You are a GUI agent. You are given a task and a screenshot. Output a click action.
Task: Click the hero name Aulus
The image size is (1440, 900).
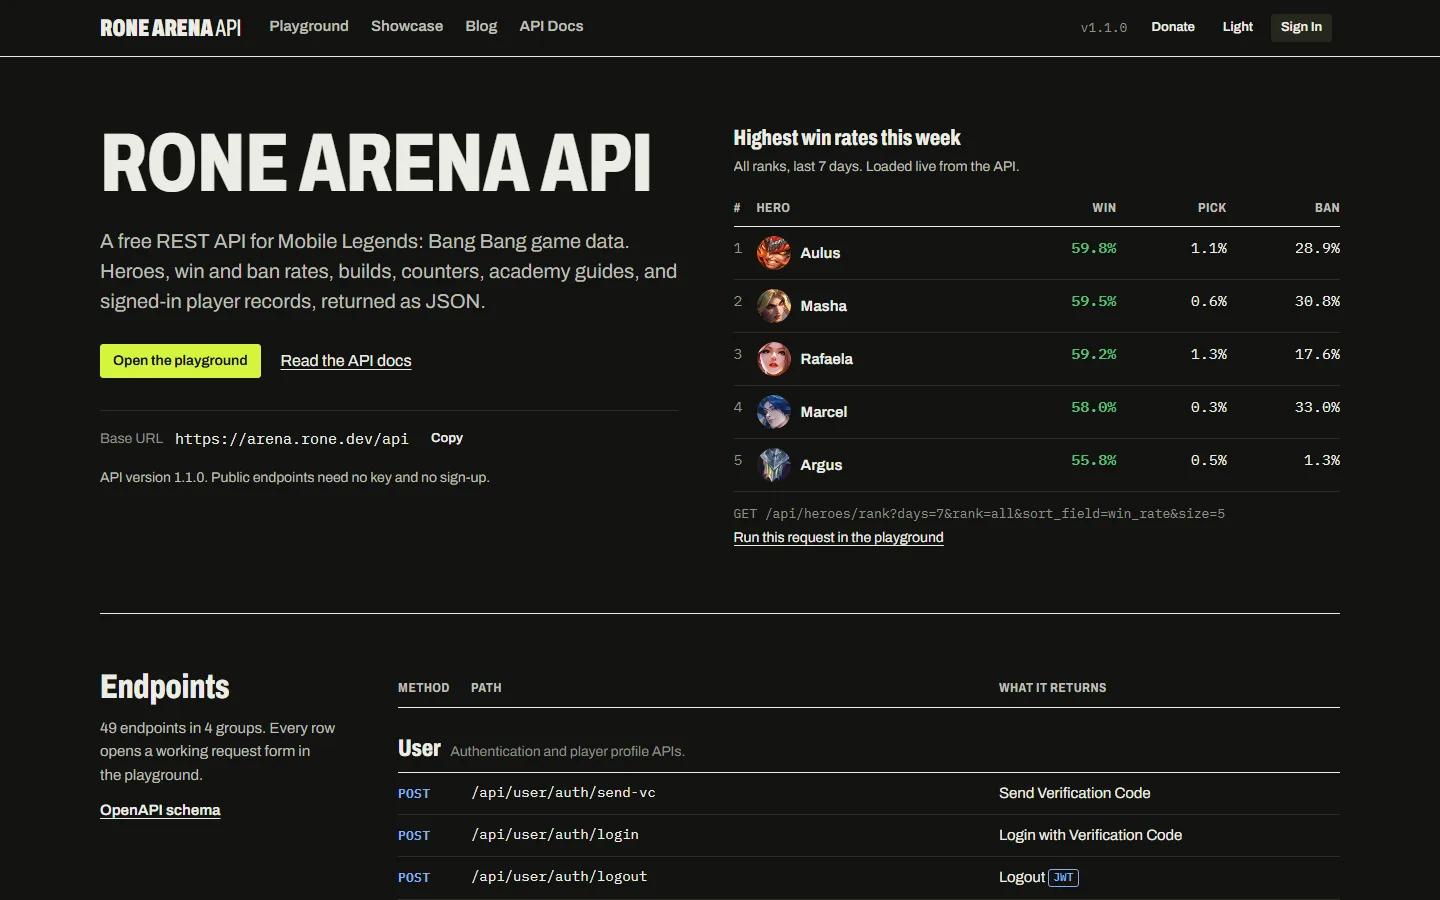pos(820,253)
